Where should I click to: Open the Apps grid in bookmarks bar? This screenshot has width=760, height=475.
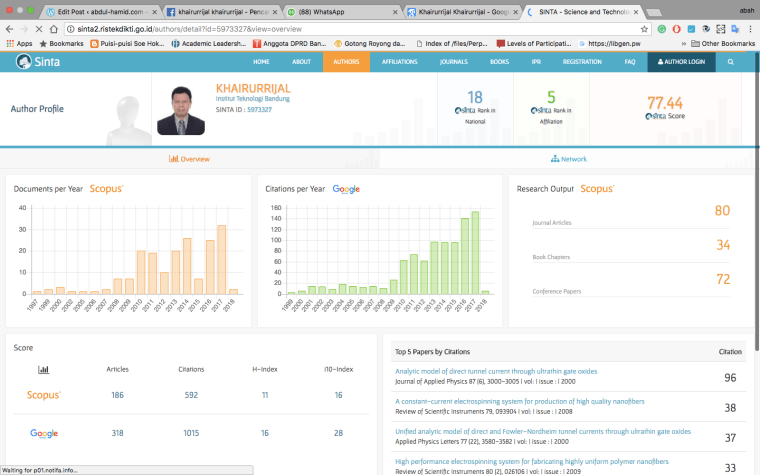click(19, 44)
